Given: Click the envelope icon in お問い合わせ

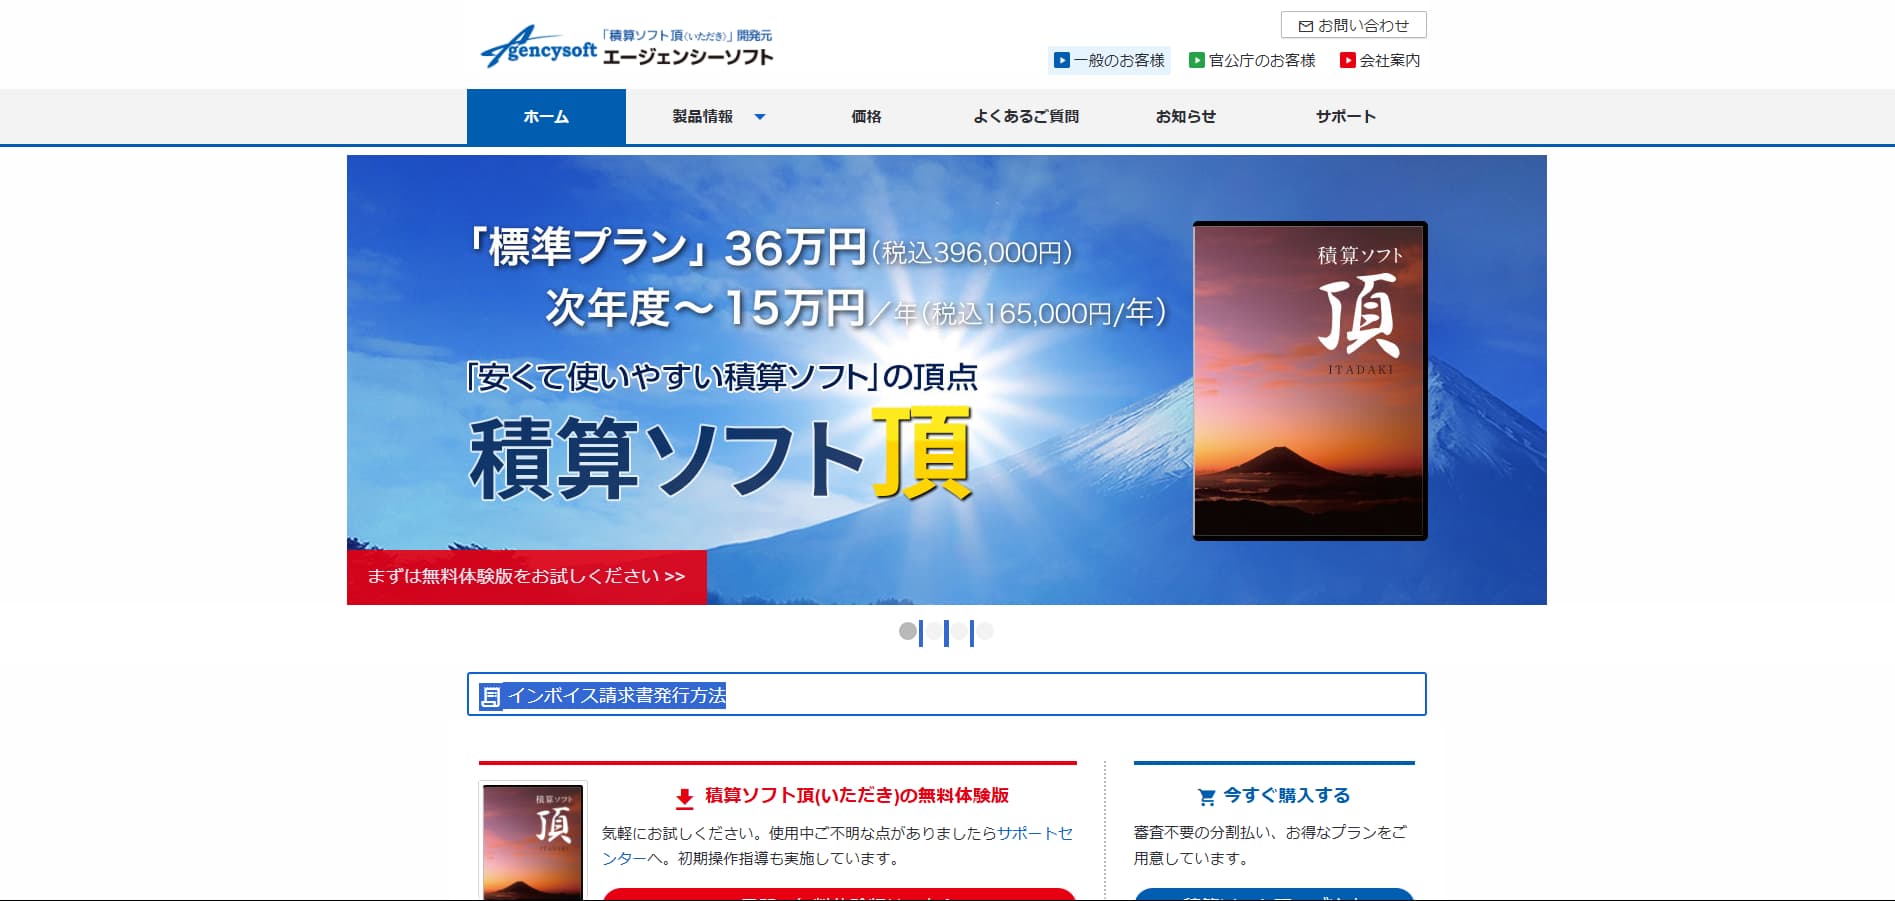Looking at the screenshot, I should (1305, 26).
